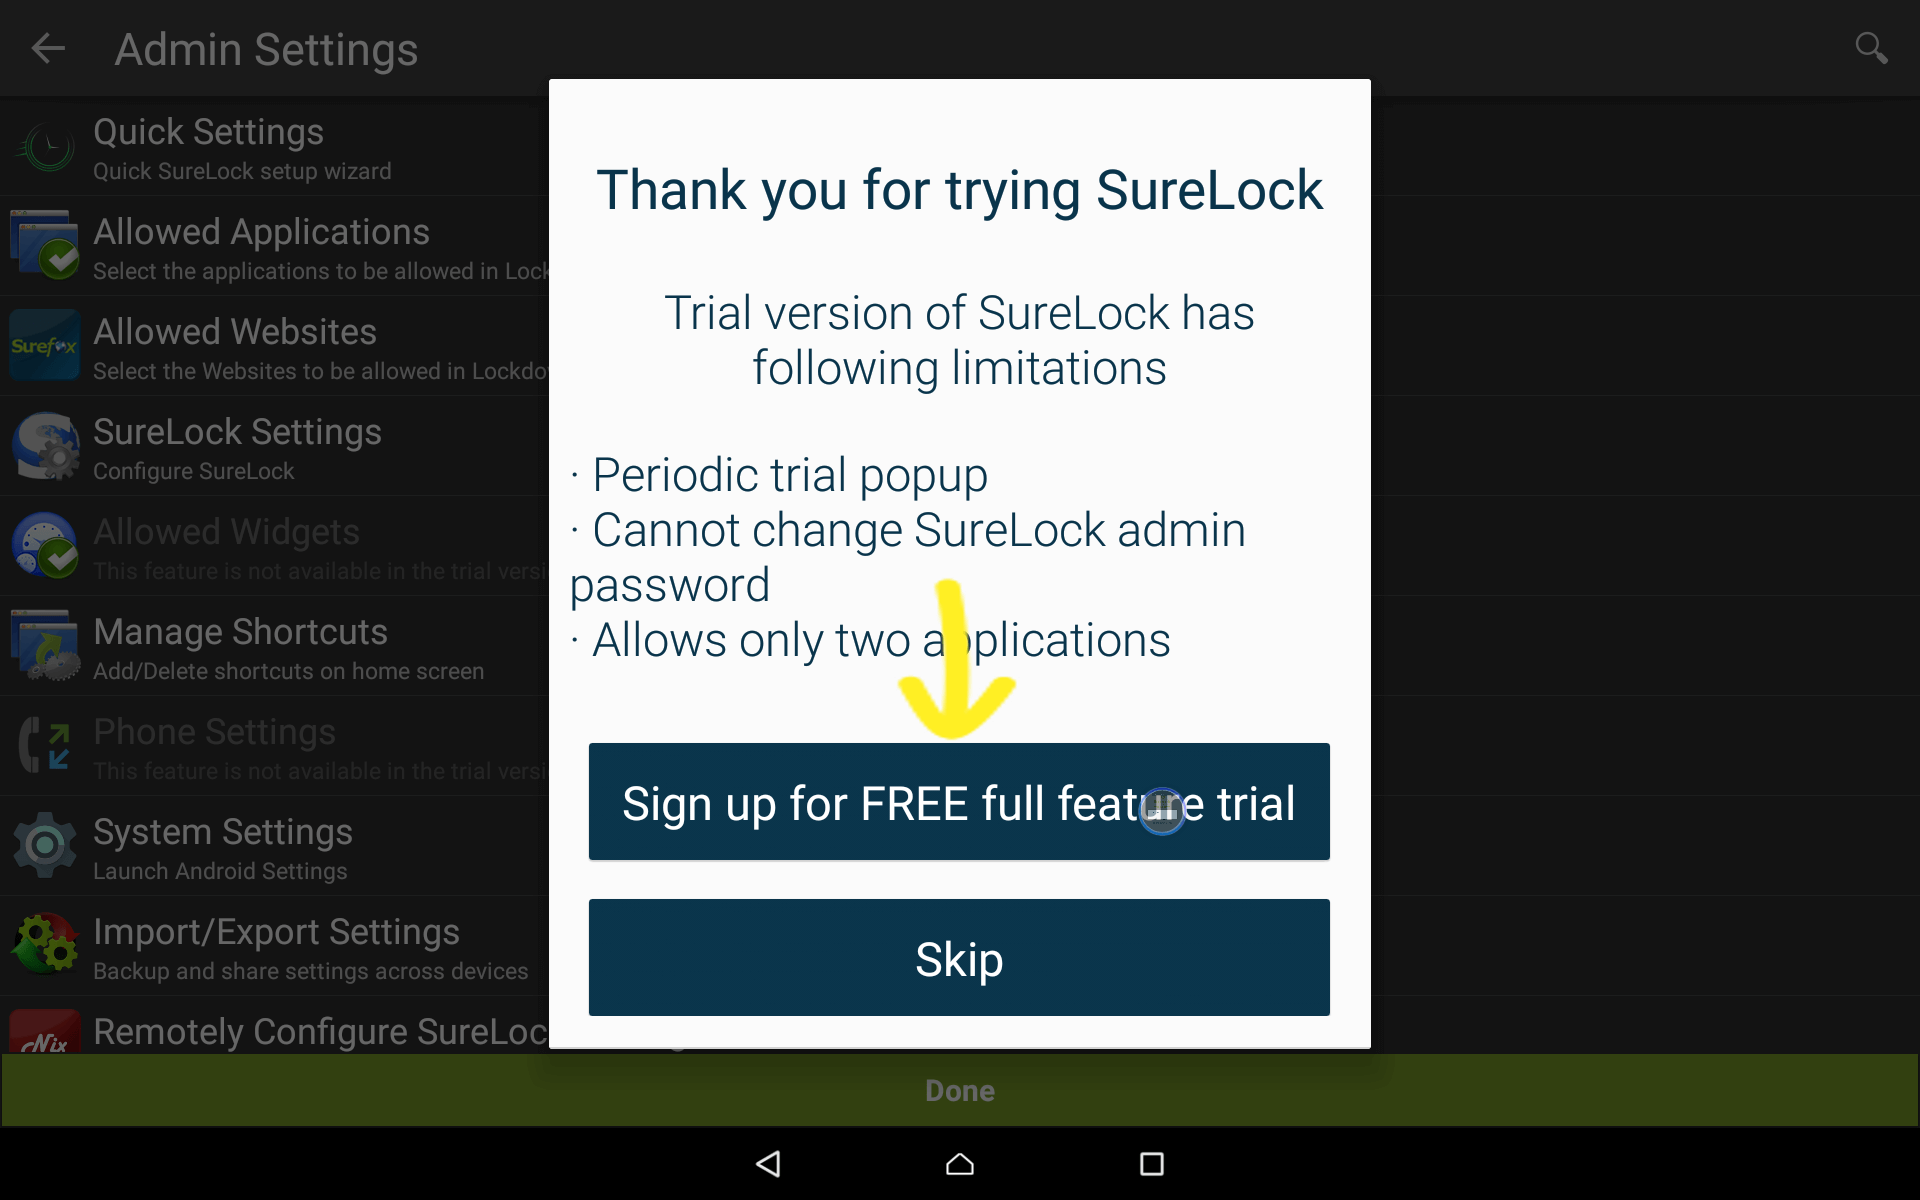This screenshot has width=1920, height=1200.
Task: Open the Quick Settings setup wizard icon
Action: click(x=45, y=147)
